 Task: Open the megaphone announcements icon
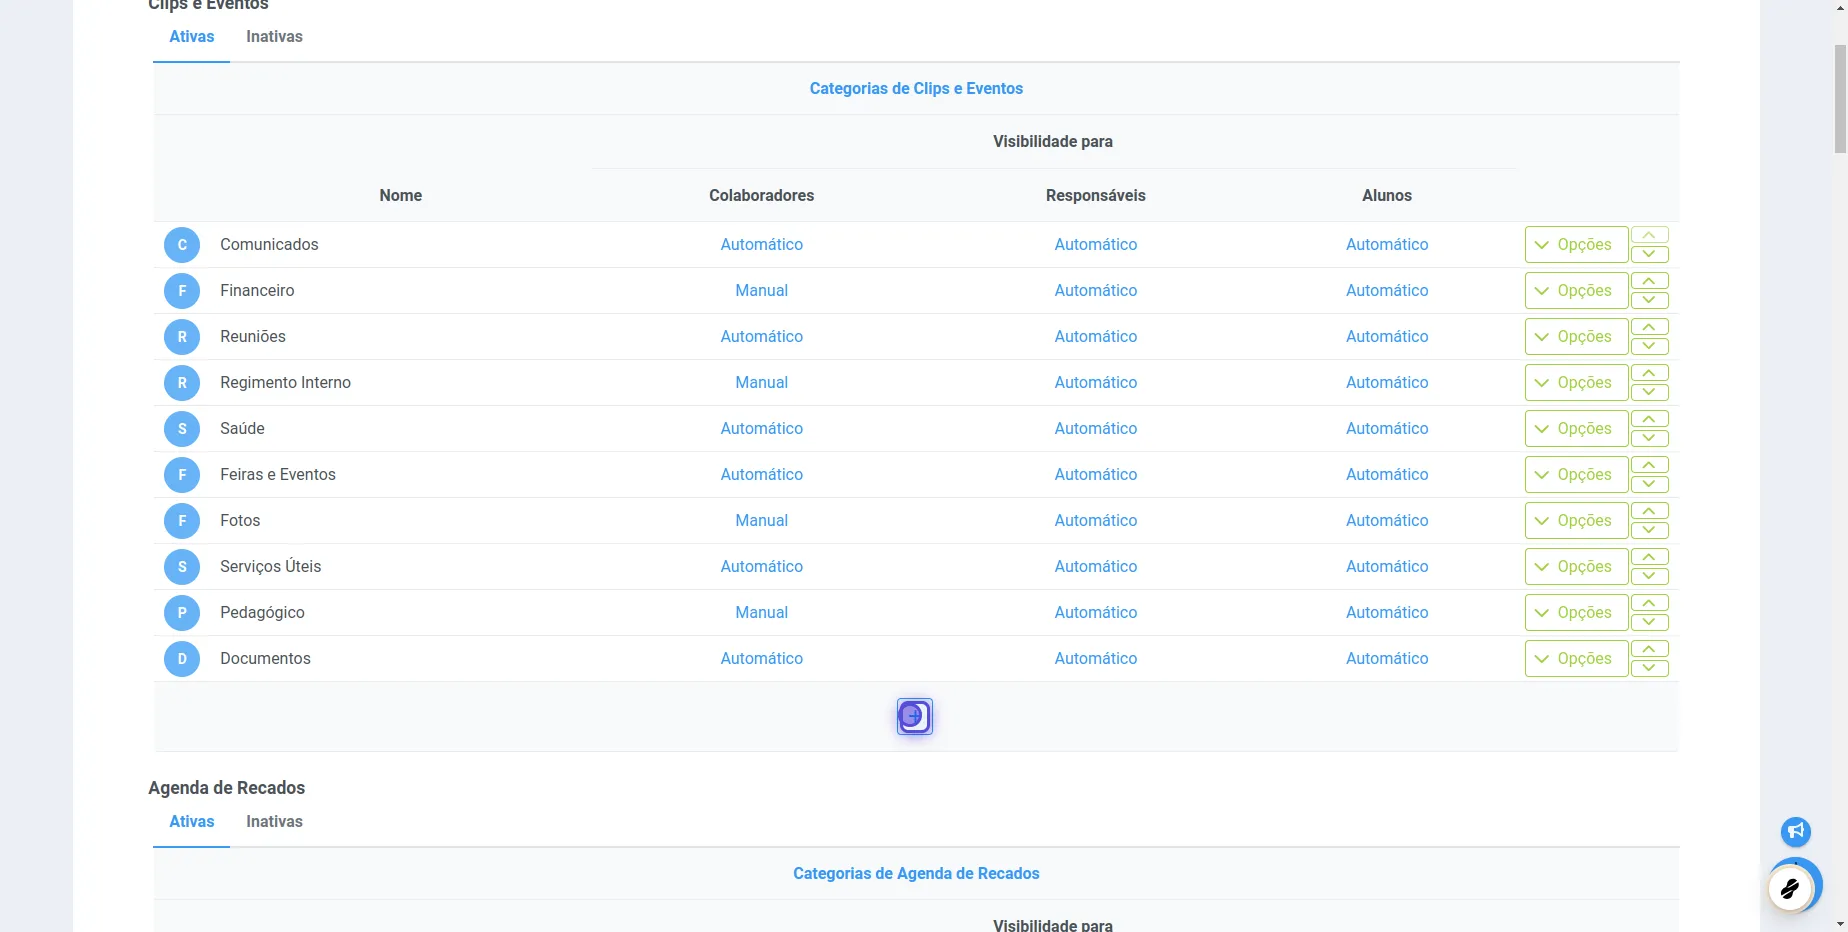pos(1796,831)
